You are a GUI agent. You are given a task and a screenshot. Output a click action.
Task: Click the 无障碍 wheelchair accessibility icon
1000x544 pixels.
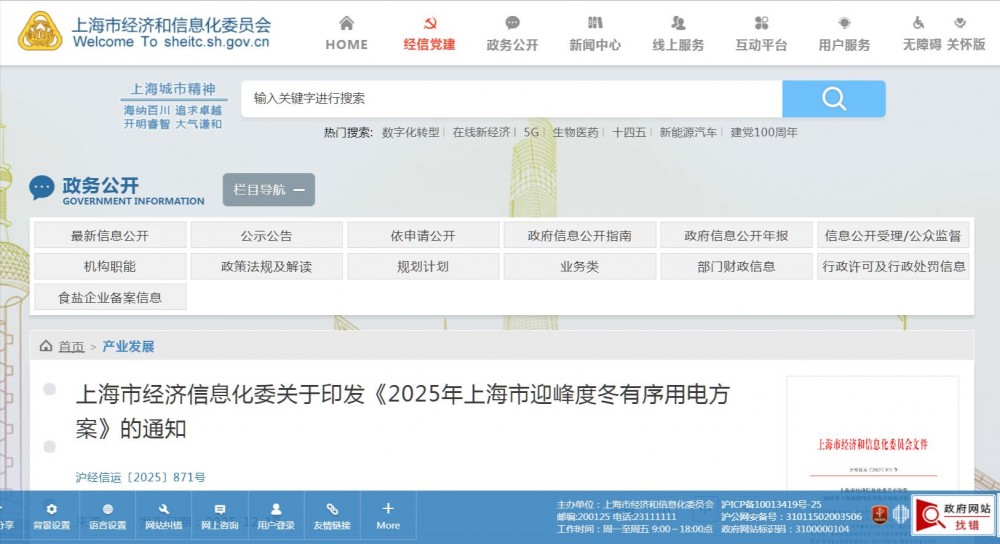pyautogui.click(x=919, y=23)
